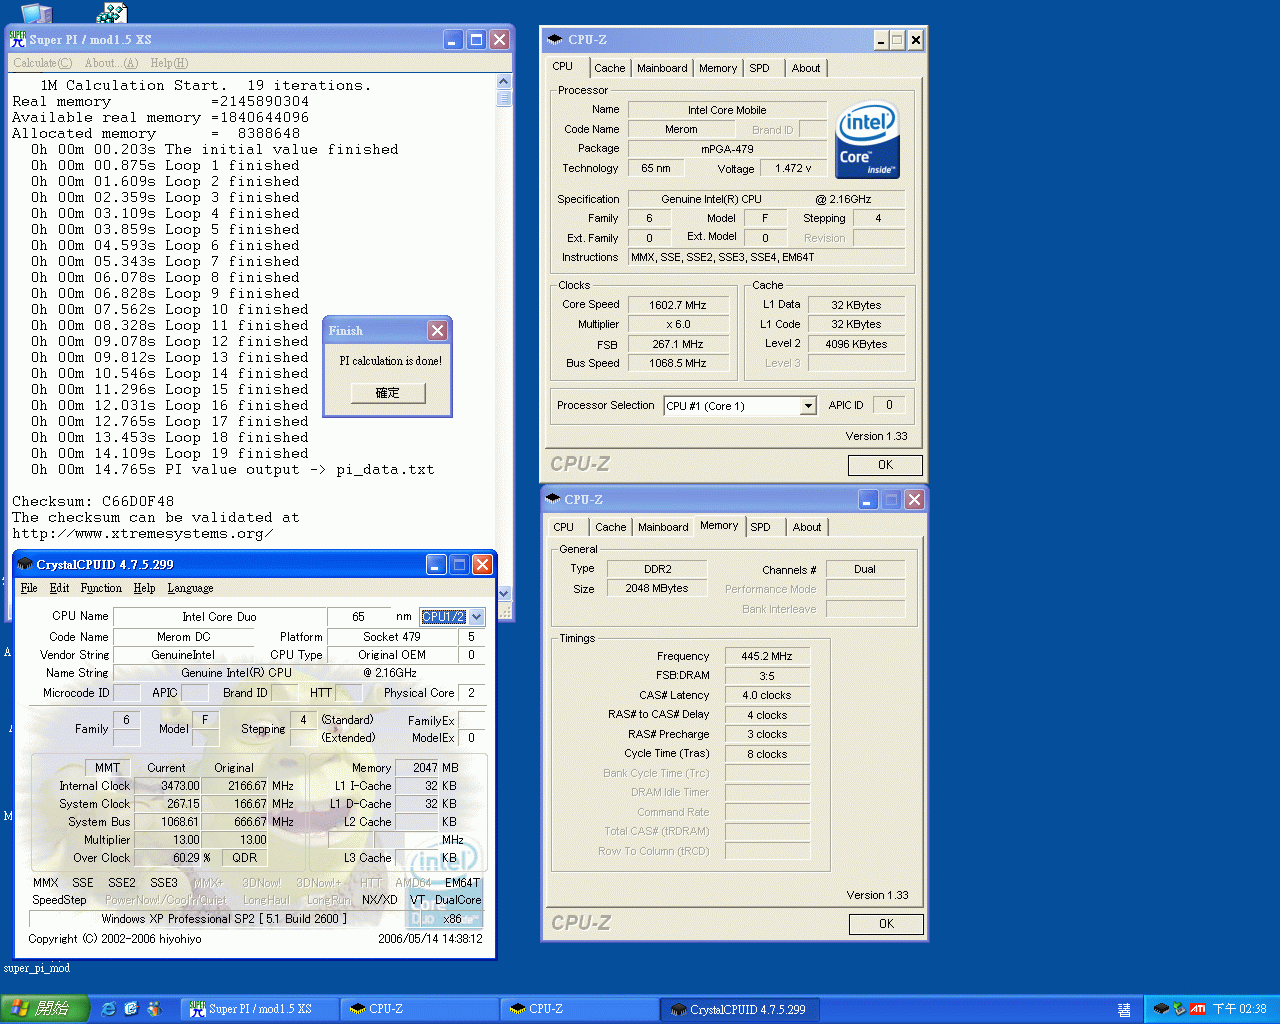Switch to Cache tab in top CPU-Z
This screenshot has height=1024, width=1280.
[609, 68]
